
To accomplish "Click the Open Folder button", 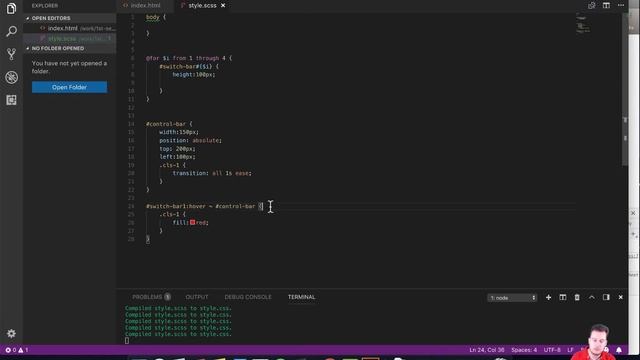I will [x=69, y=87].
